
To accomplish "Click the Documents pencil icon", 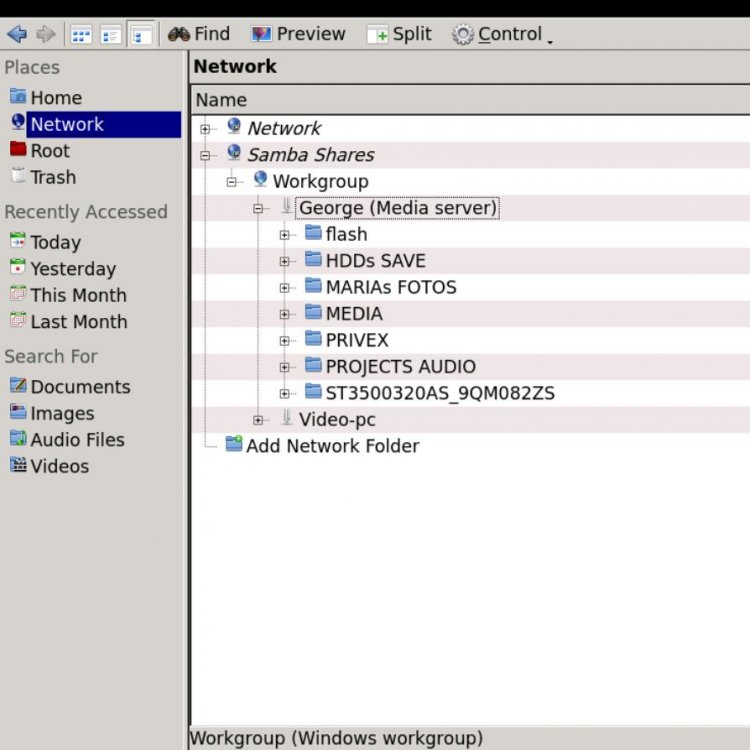I will pos(18,385).
